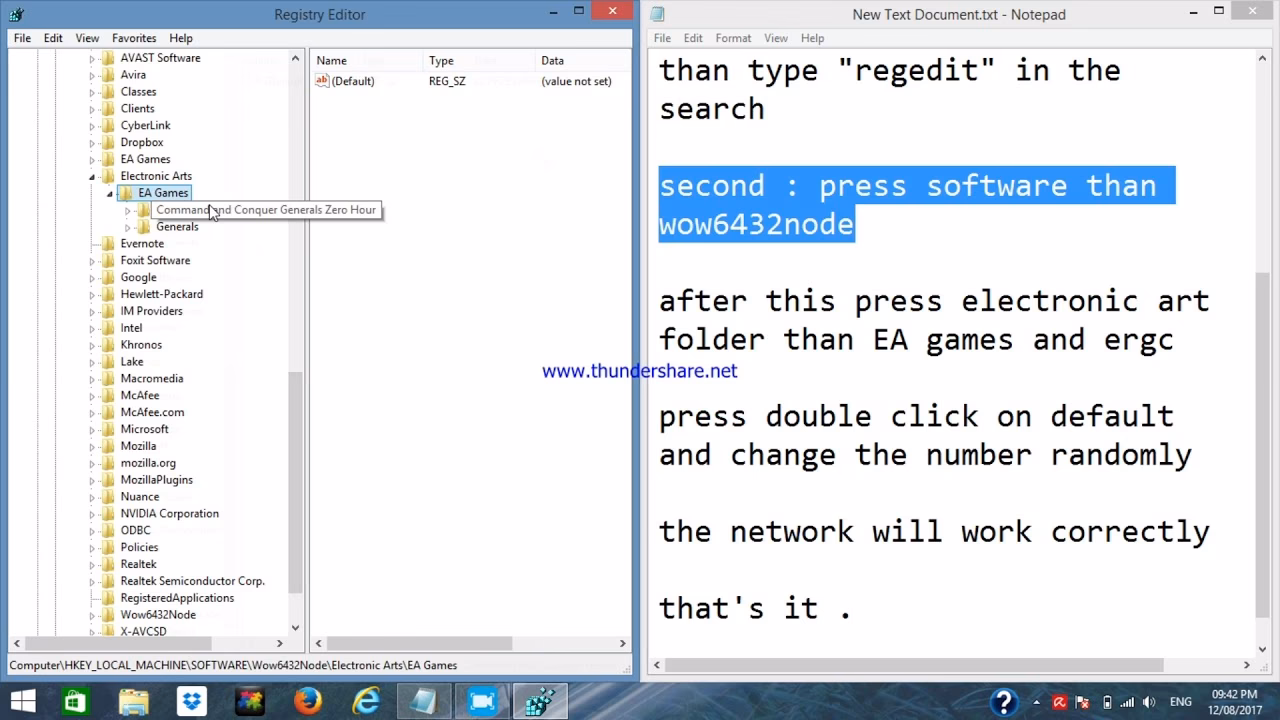Click the CyberLink key folder icon

(x=108, y=126)
